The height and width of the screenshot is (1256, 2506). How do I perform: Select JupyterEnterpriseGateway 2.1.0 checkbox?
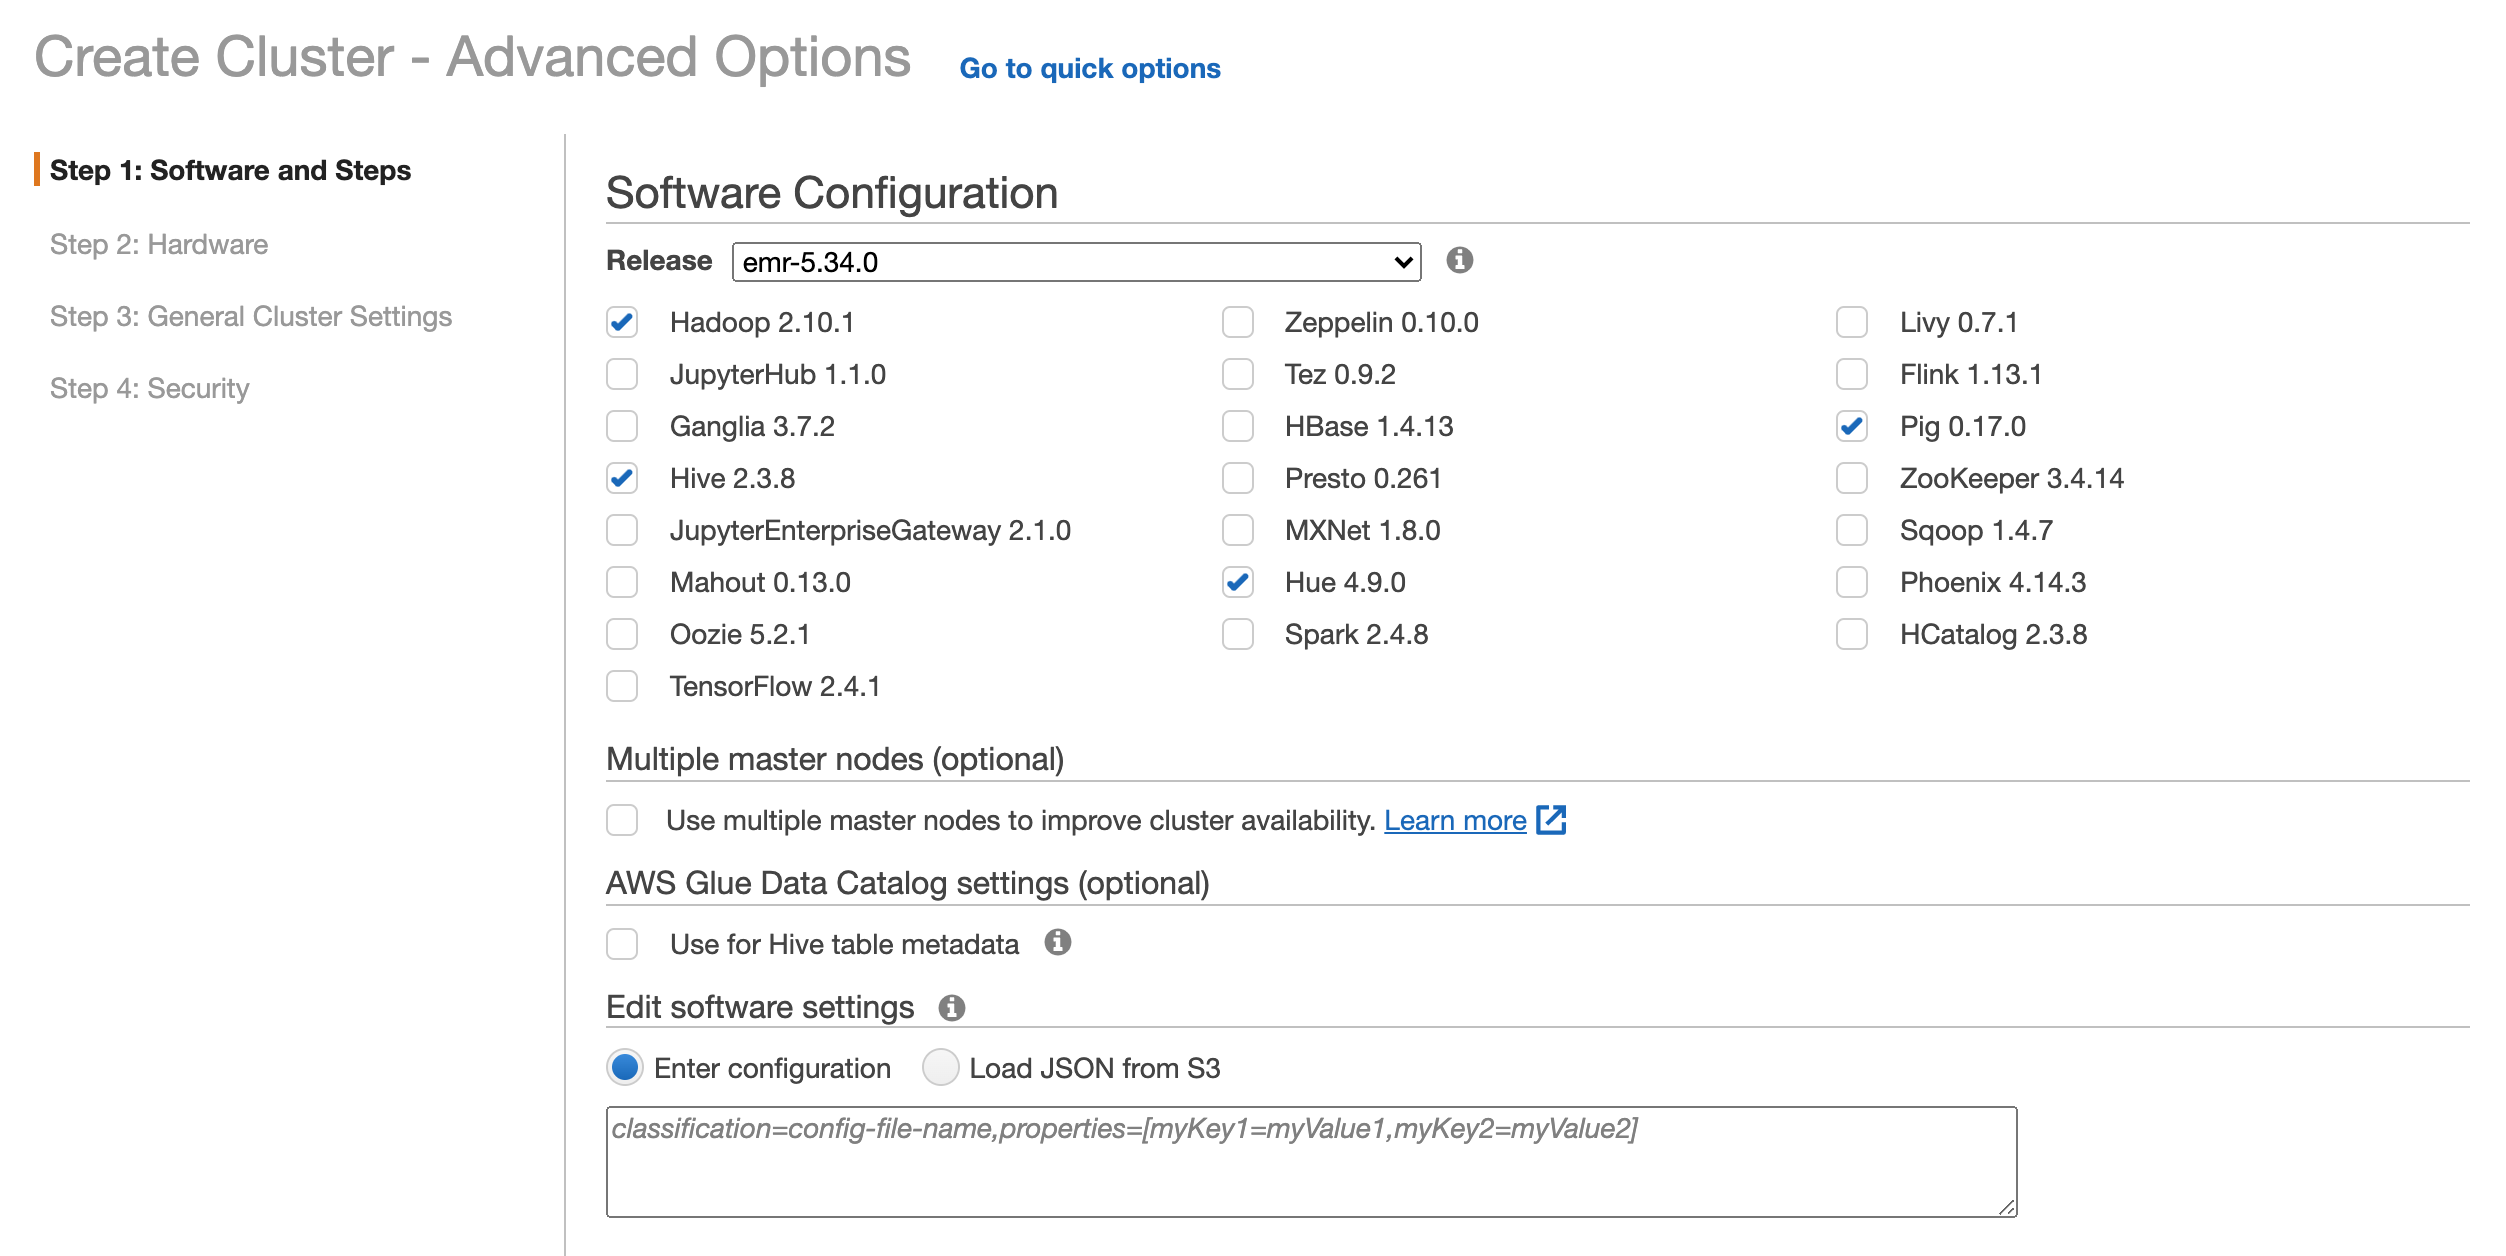point(622,530)
